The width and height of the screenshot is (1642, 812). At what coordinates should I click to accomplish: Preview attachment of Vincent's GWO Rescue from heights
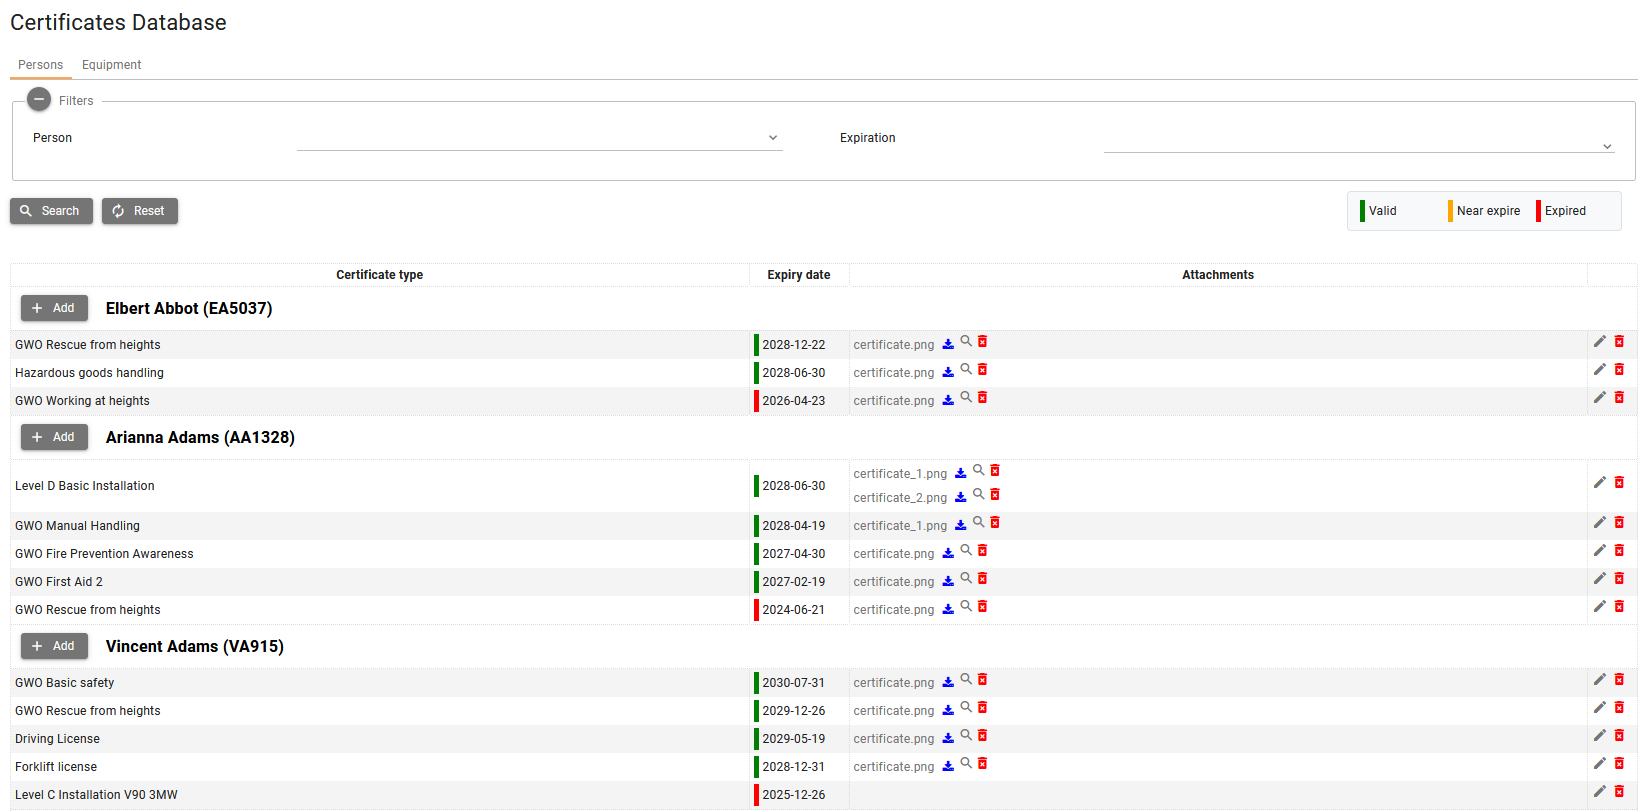click(966, 707)
